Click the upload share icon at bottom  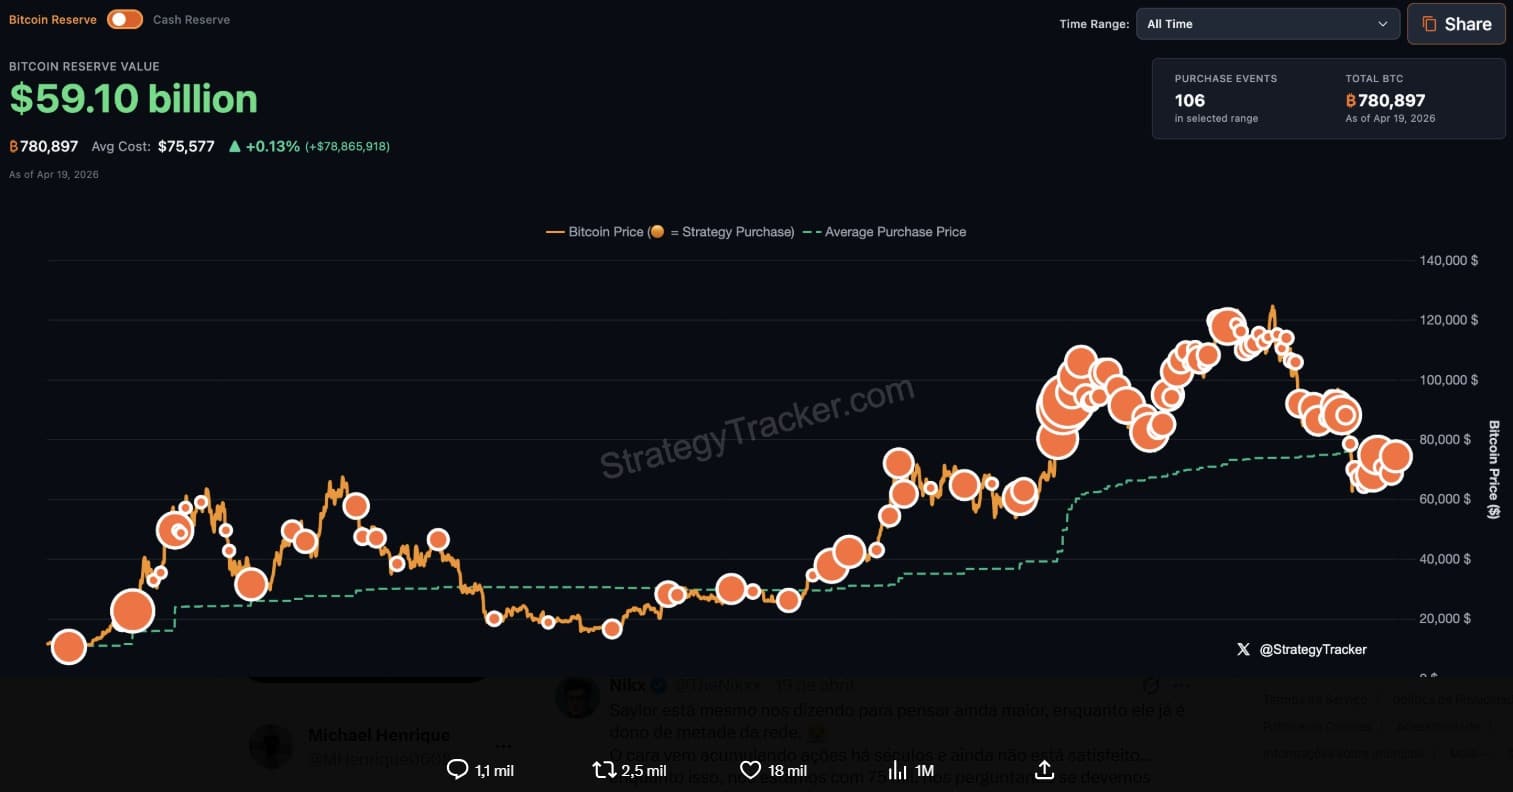click(x=1044, y=770)
